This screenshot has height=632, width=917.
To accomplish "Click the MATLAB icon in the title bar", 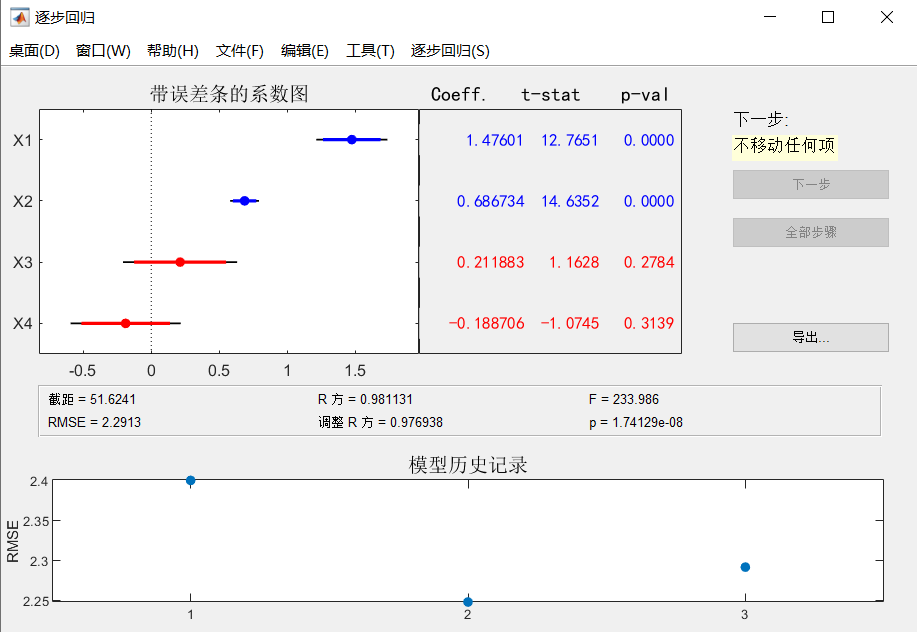I will (x=20, y=17).
